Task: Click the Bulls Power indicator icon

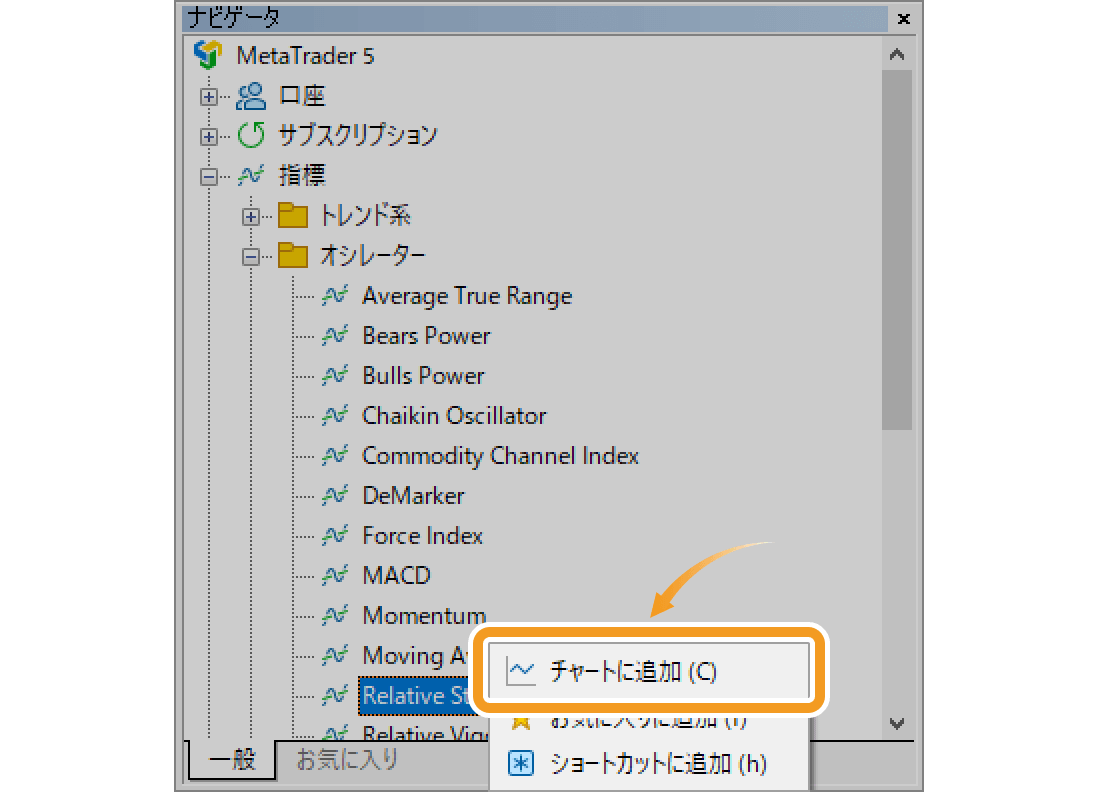Action: [x=335, y=376]
